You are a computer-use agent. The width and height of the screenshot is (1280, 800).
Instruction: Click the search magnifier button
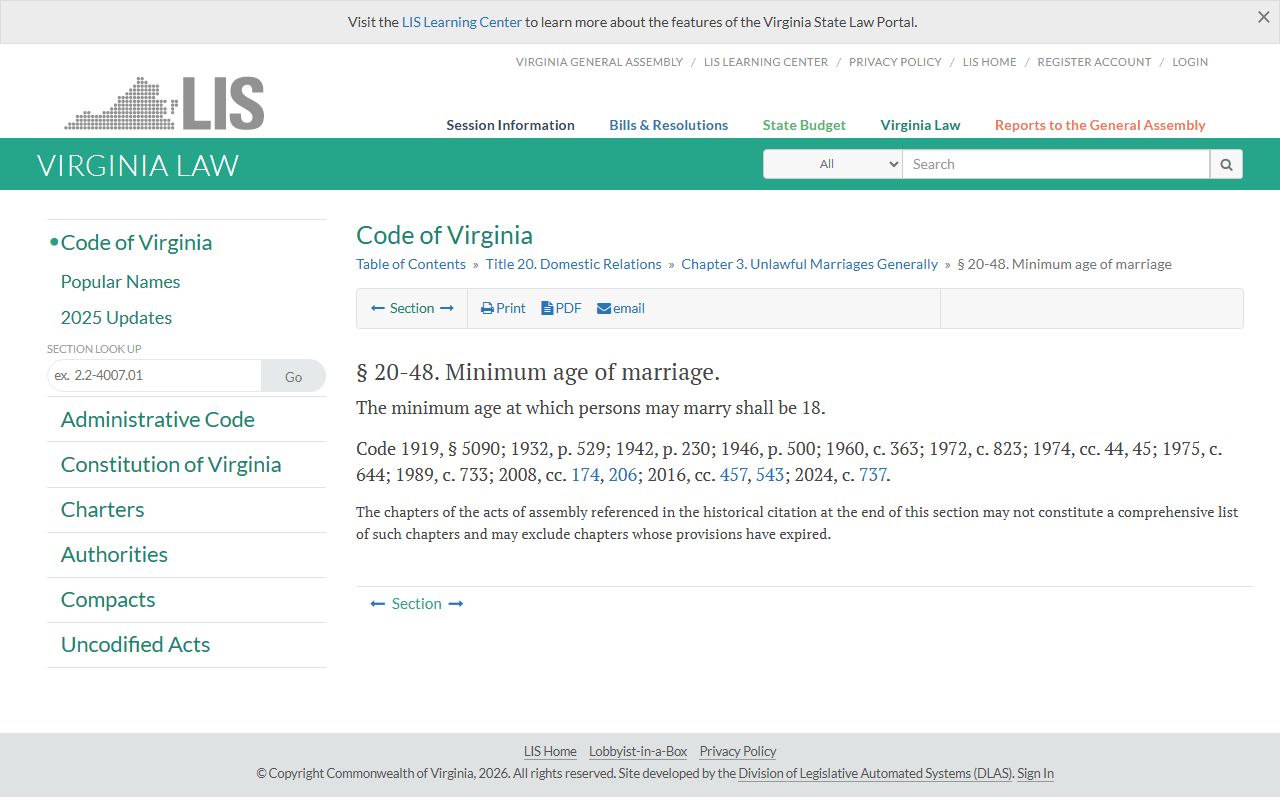pos(1226,164)
